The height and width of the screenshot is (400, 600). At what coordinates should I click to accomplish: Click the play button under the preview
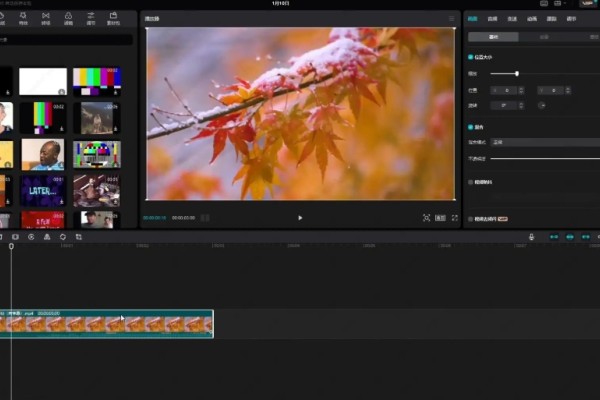(x=300, y=218)
